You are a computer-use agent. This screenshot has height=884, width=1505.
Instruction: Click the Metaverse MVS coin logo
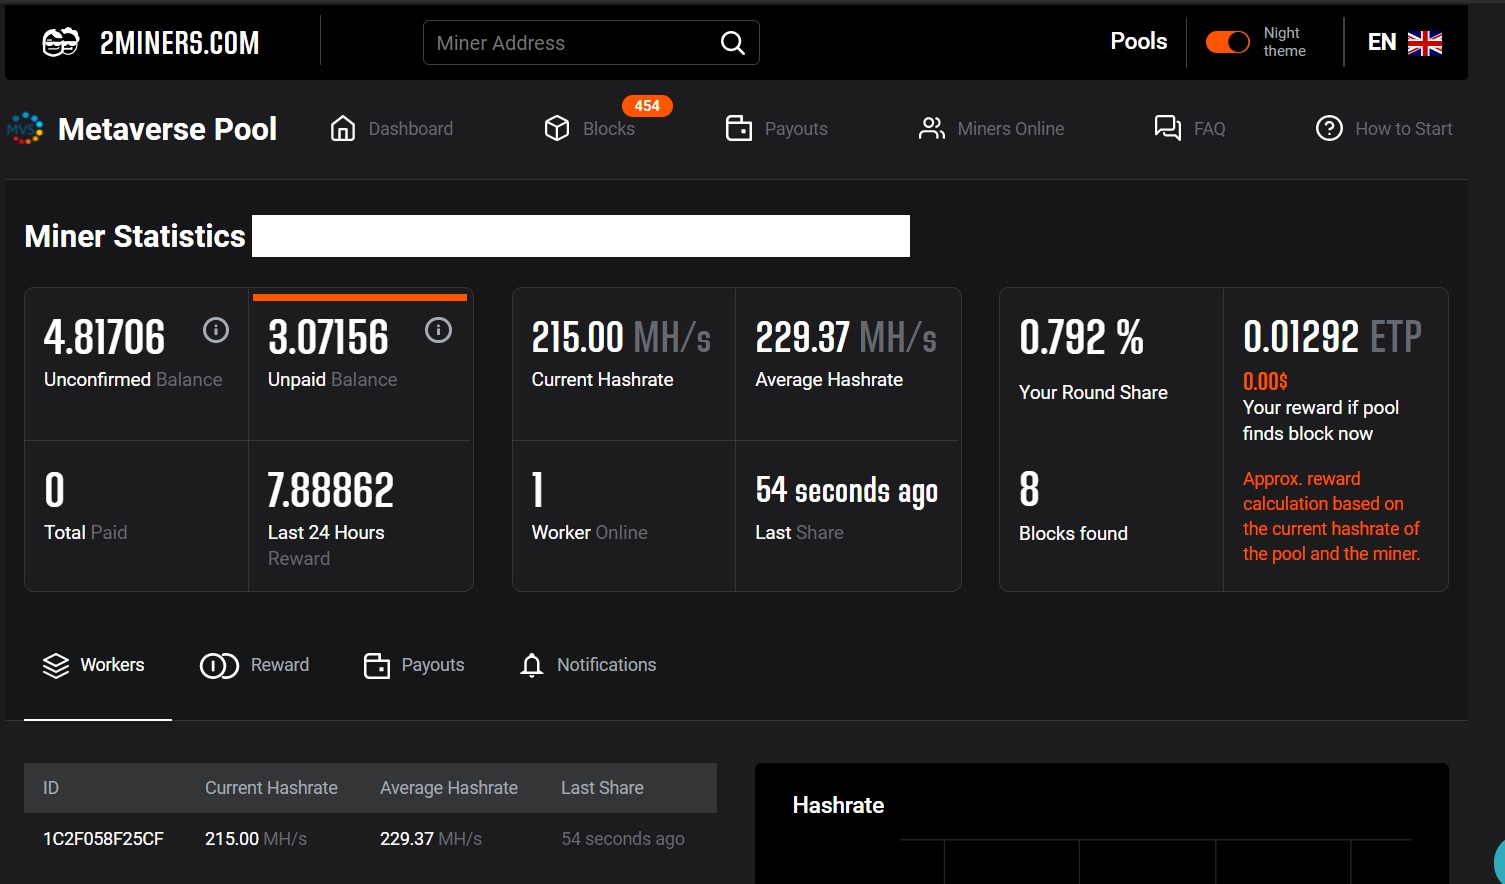[25, 128]
